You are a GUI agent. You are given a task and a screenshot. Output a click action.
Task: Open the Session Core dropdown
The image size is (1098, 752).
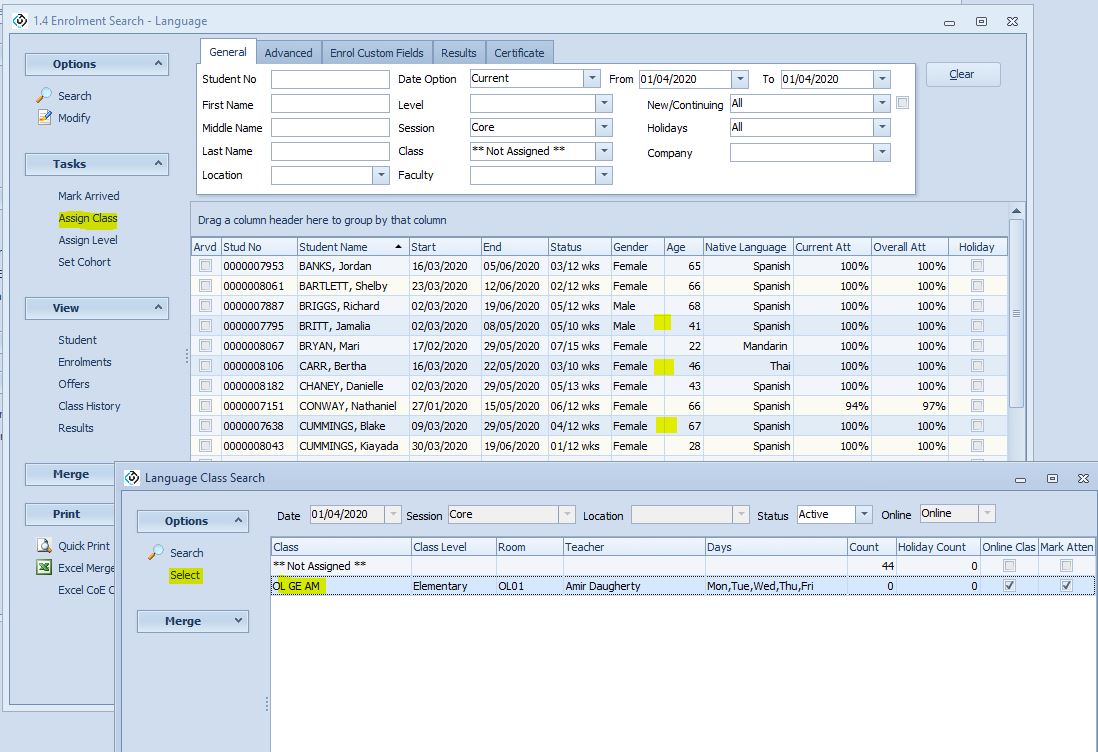(x=603, y=128)
